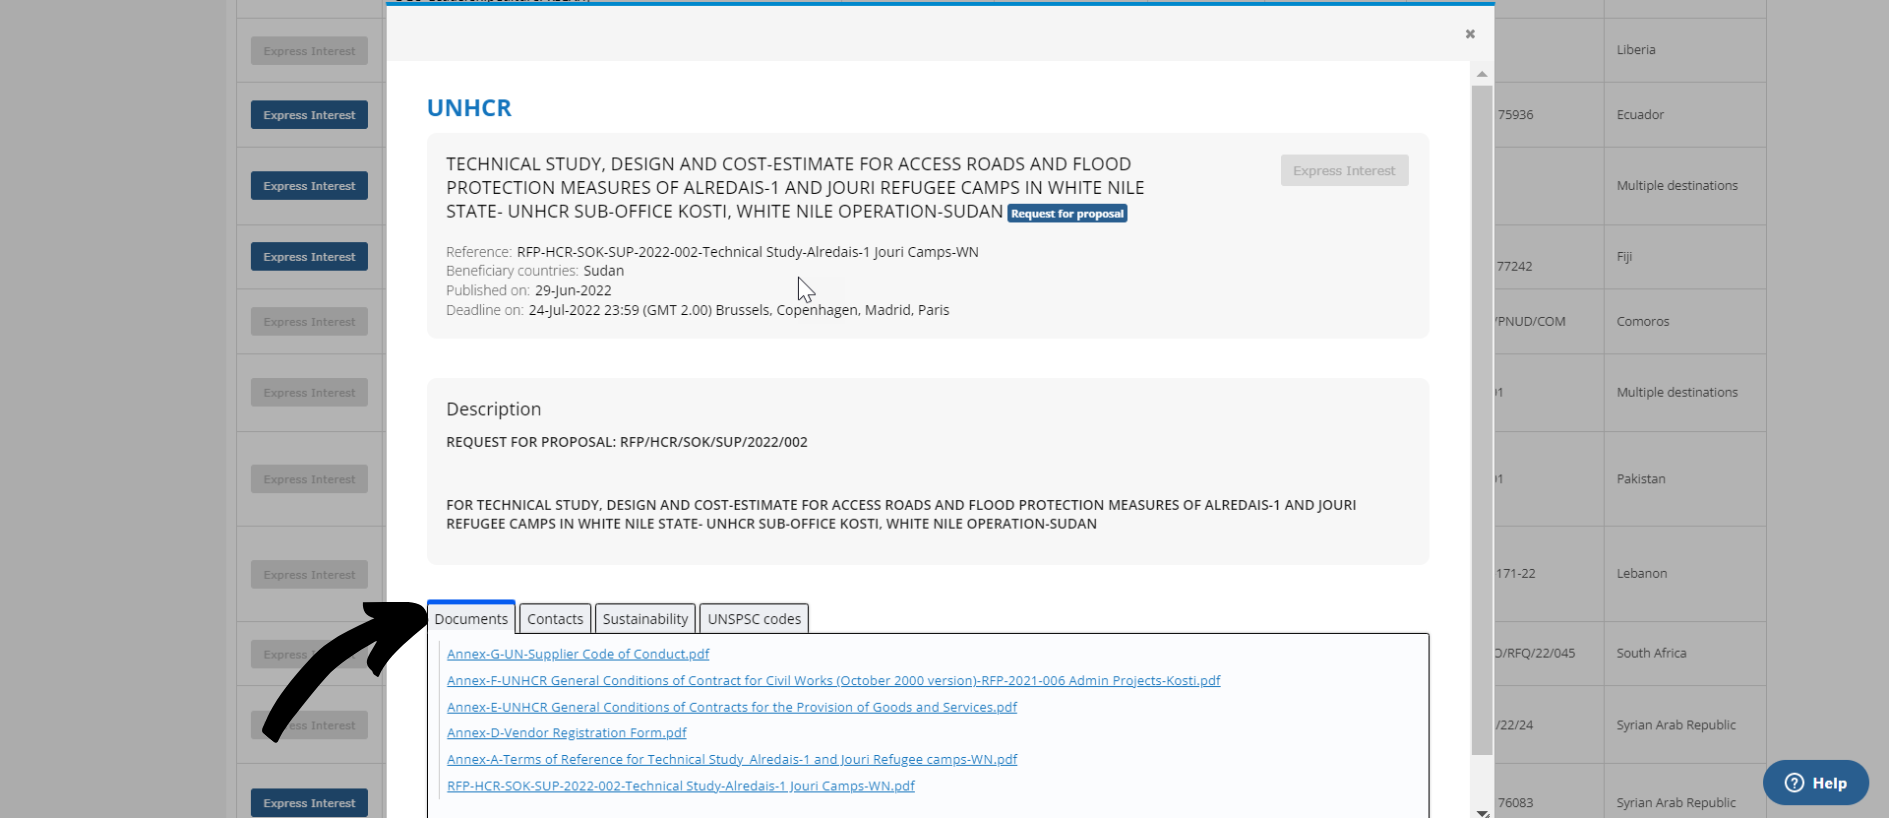Viewport: 1889px width, 832px height.
Task: Switch to the Documents tab
Action: pyautogui.click(x=471, y=619)
